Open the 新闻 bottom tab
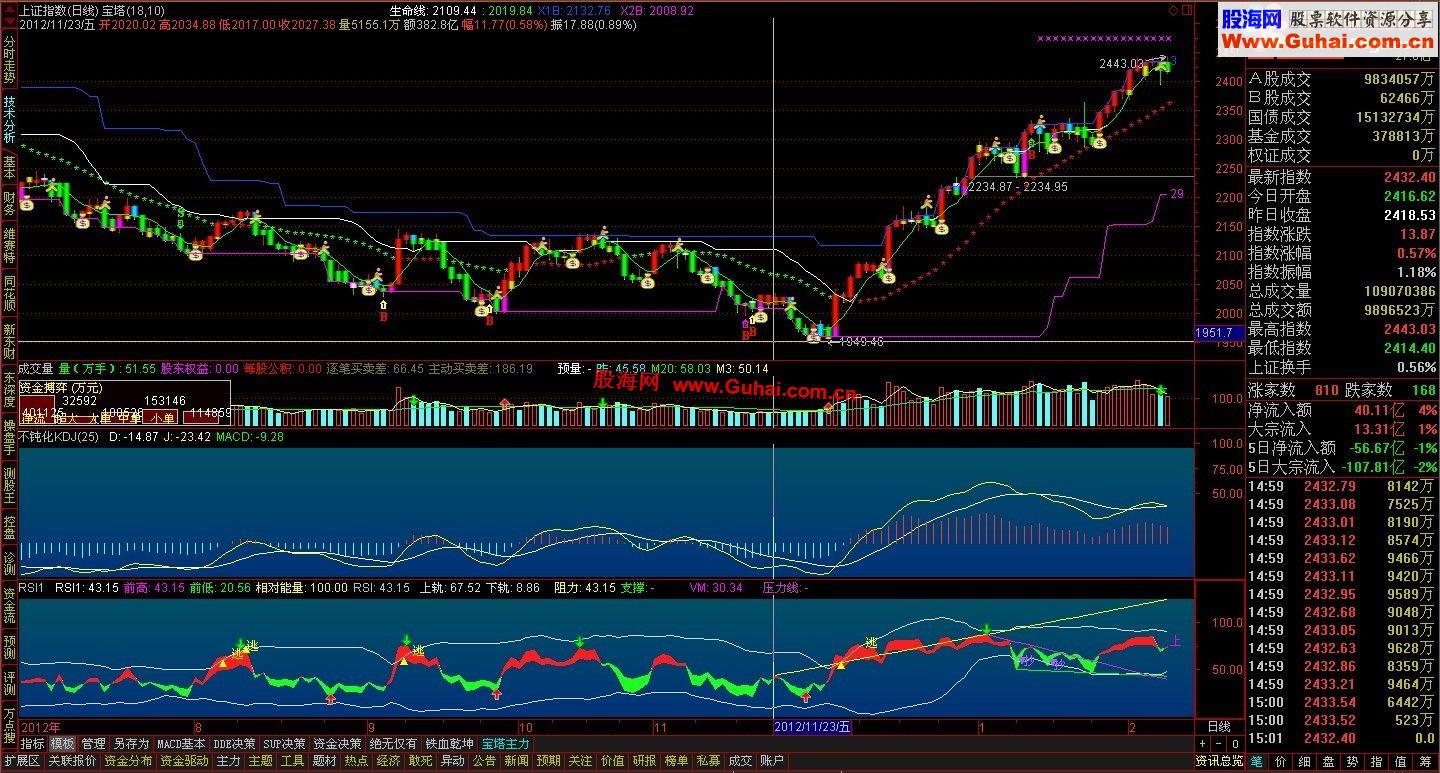 click(x=516, y=761)
